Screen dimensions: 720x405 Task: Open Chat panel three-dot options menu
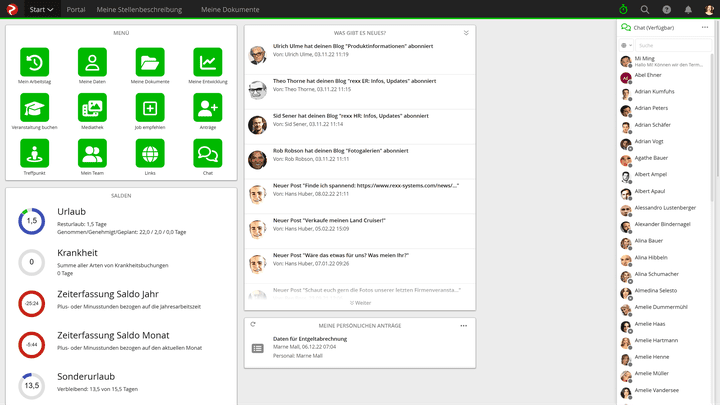pyautogui.click(x=705, y=28)
